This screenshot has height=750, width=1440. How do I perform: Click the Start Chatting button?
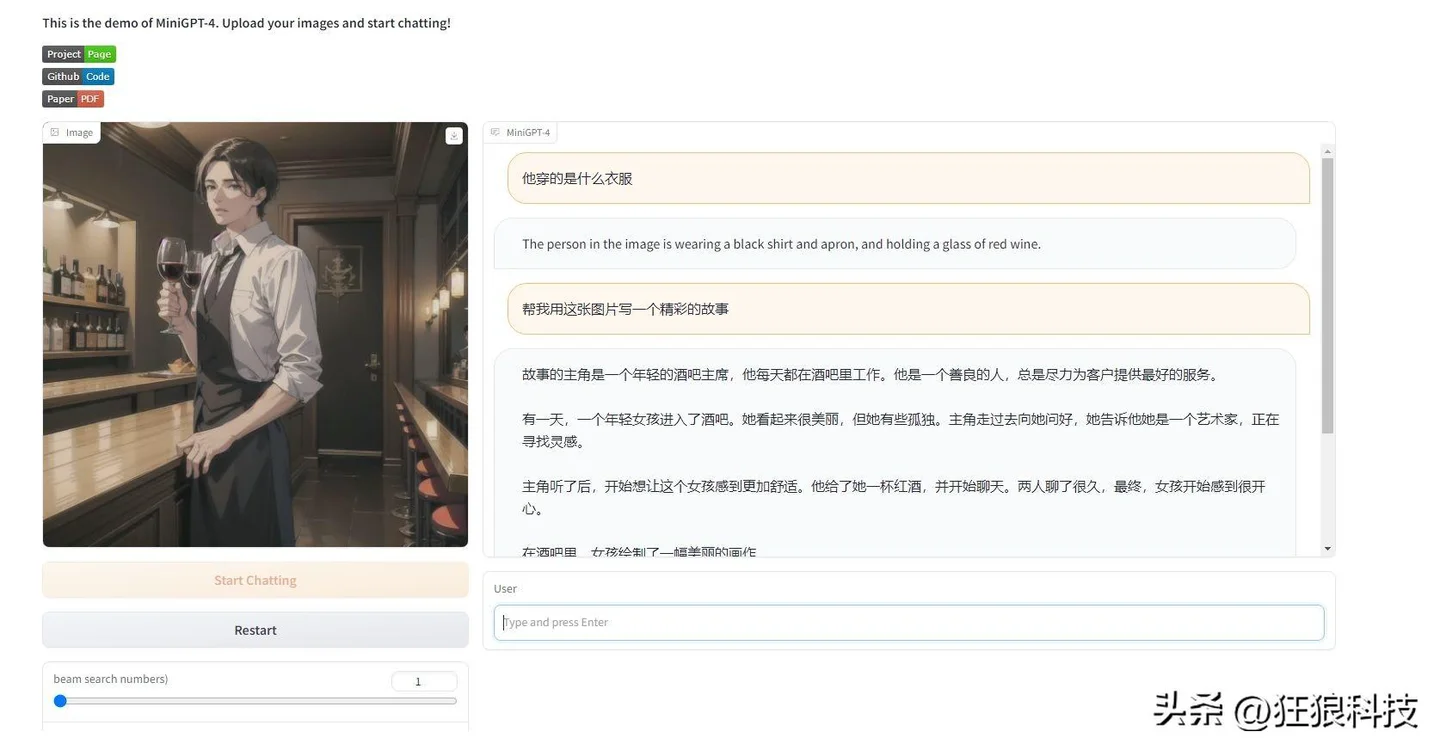tap(255, 580)
